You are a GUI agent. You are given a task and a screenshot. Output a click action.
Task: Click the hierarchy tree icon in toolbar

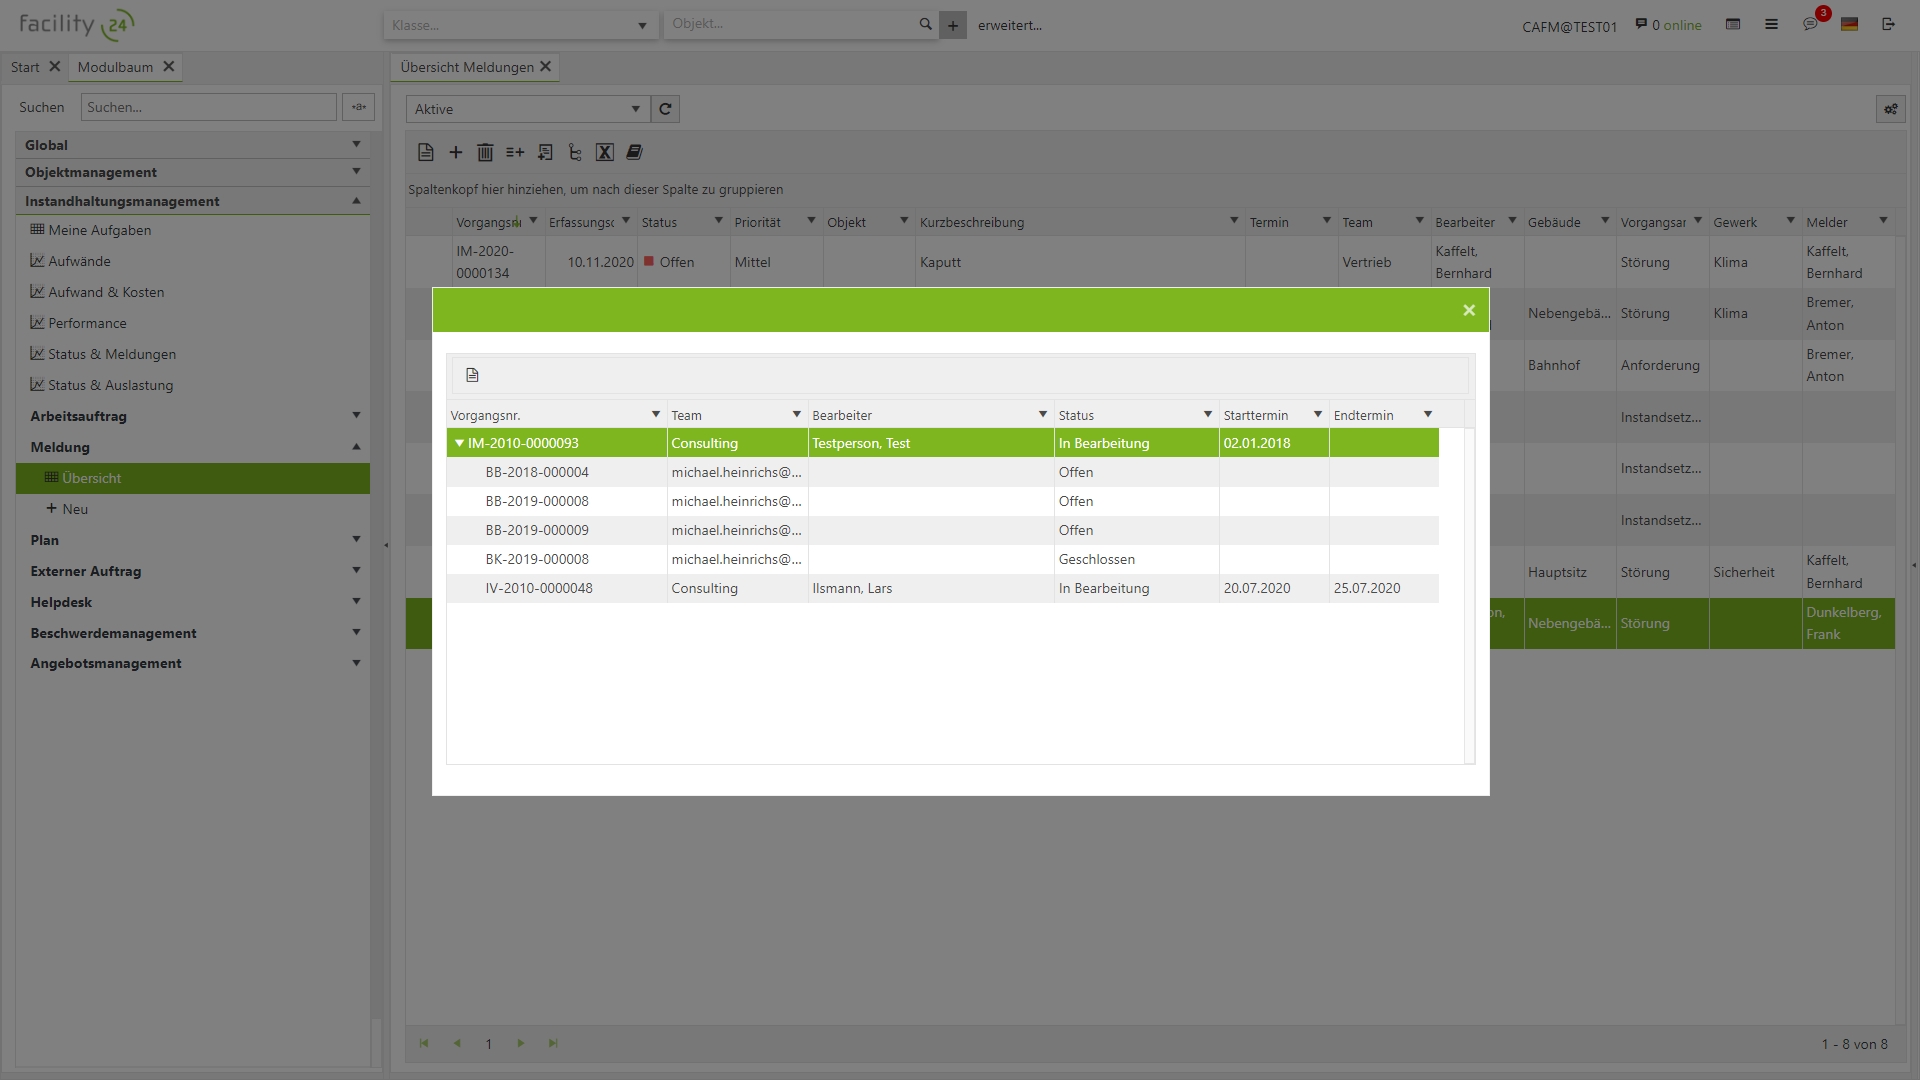point(574,152)
